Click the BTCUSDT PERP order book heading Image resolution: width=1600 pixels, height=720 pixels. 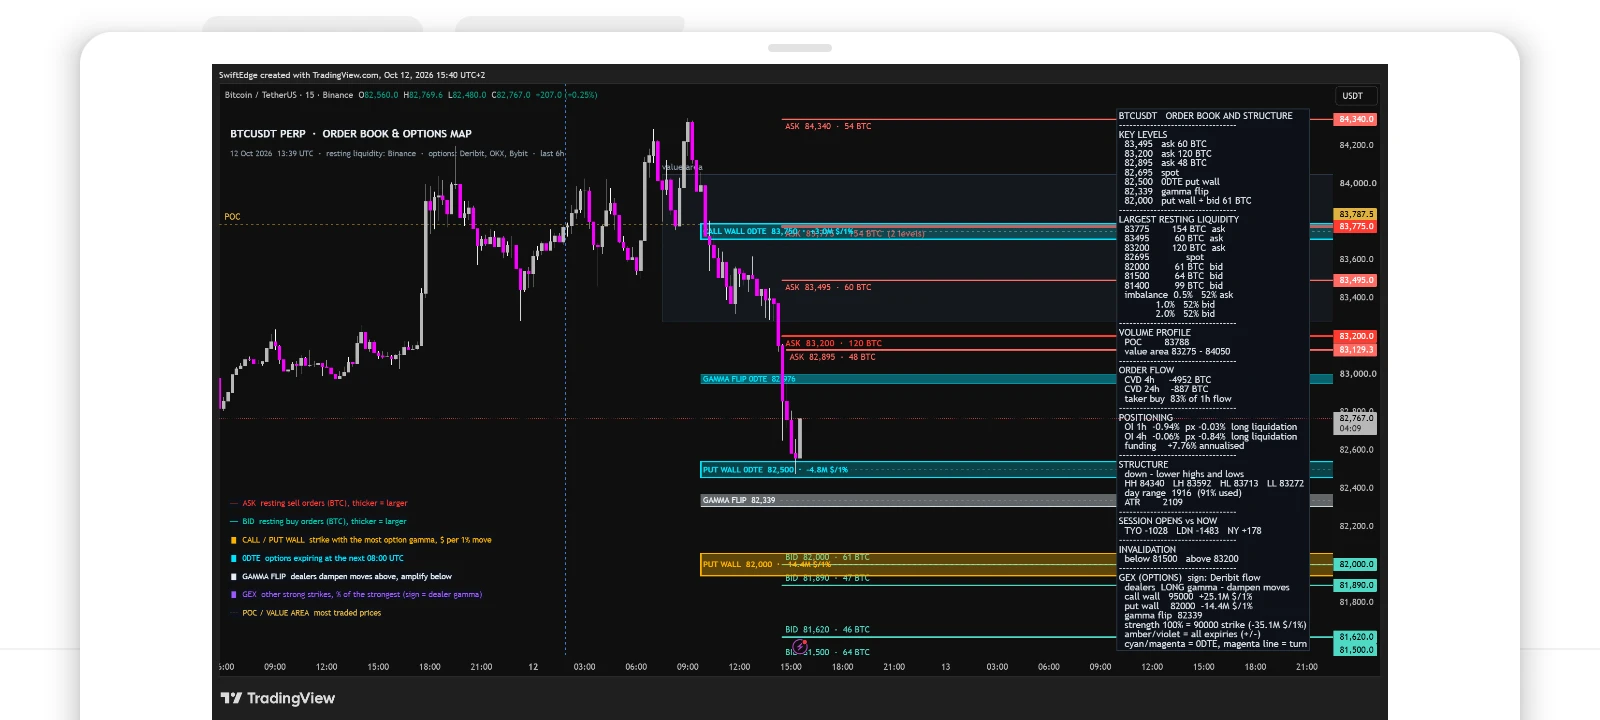tap(351, 134)
